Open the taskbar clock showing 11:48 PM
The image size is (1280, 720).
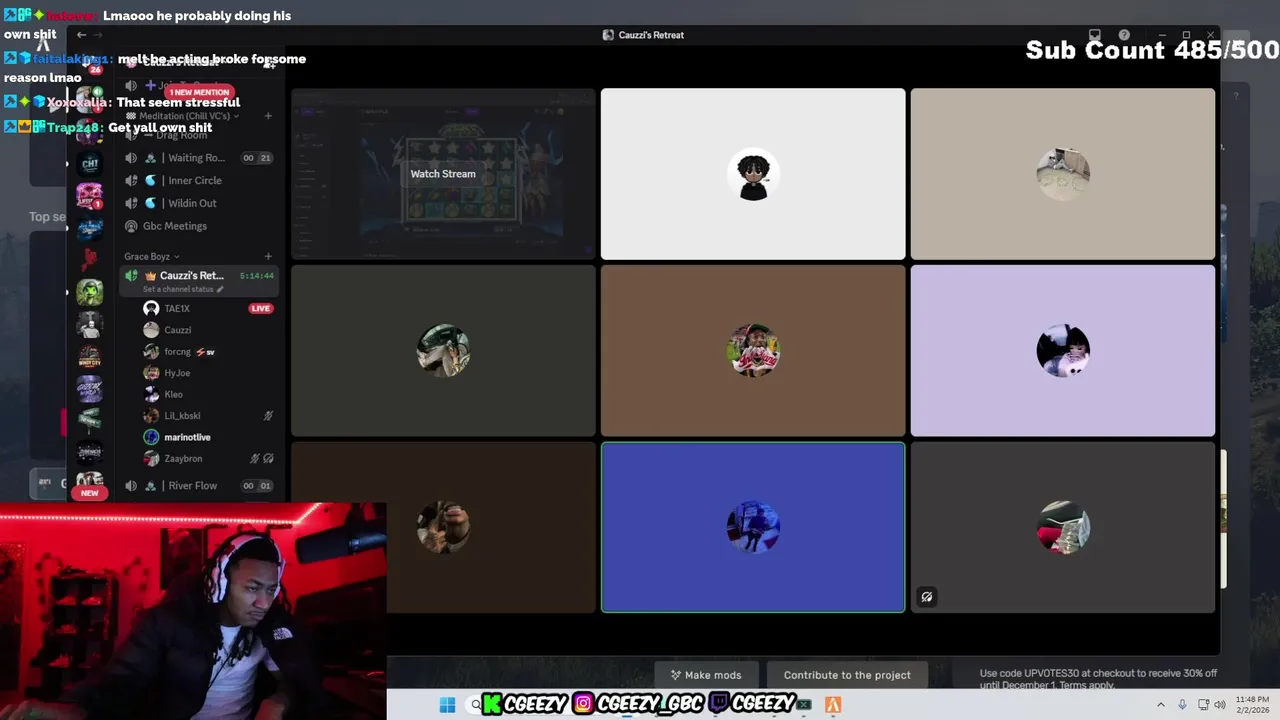(x=1252, y=705)
